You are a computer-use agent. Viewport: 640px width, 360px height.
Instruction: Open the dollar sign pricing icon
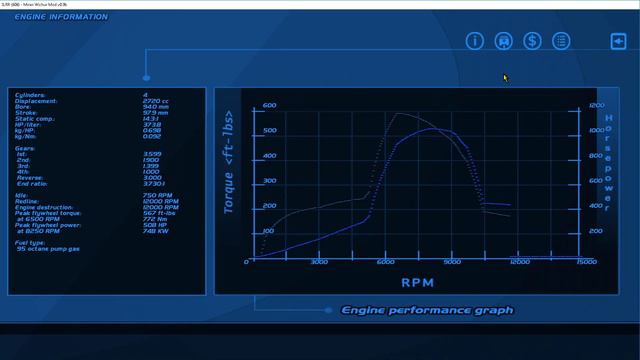pyautogui.click(x=532, y=41)
